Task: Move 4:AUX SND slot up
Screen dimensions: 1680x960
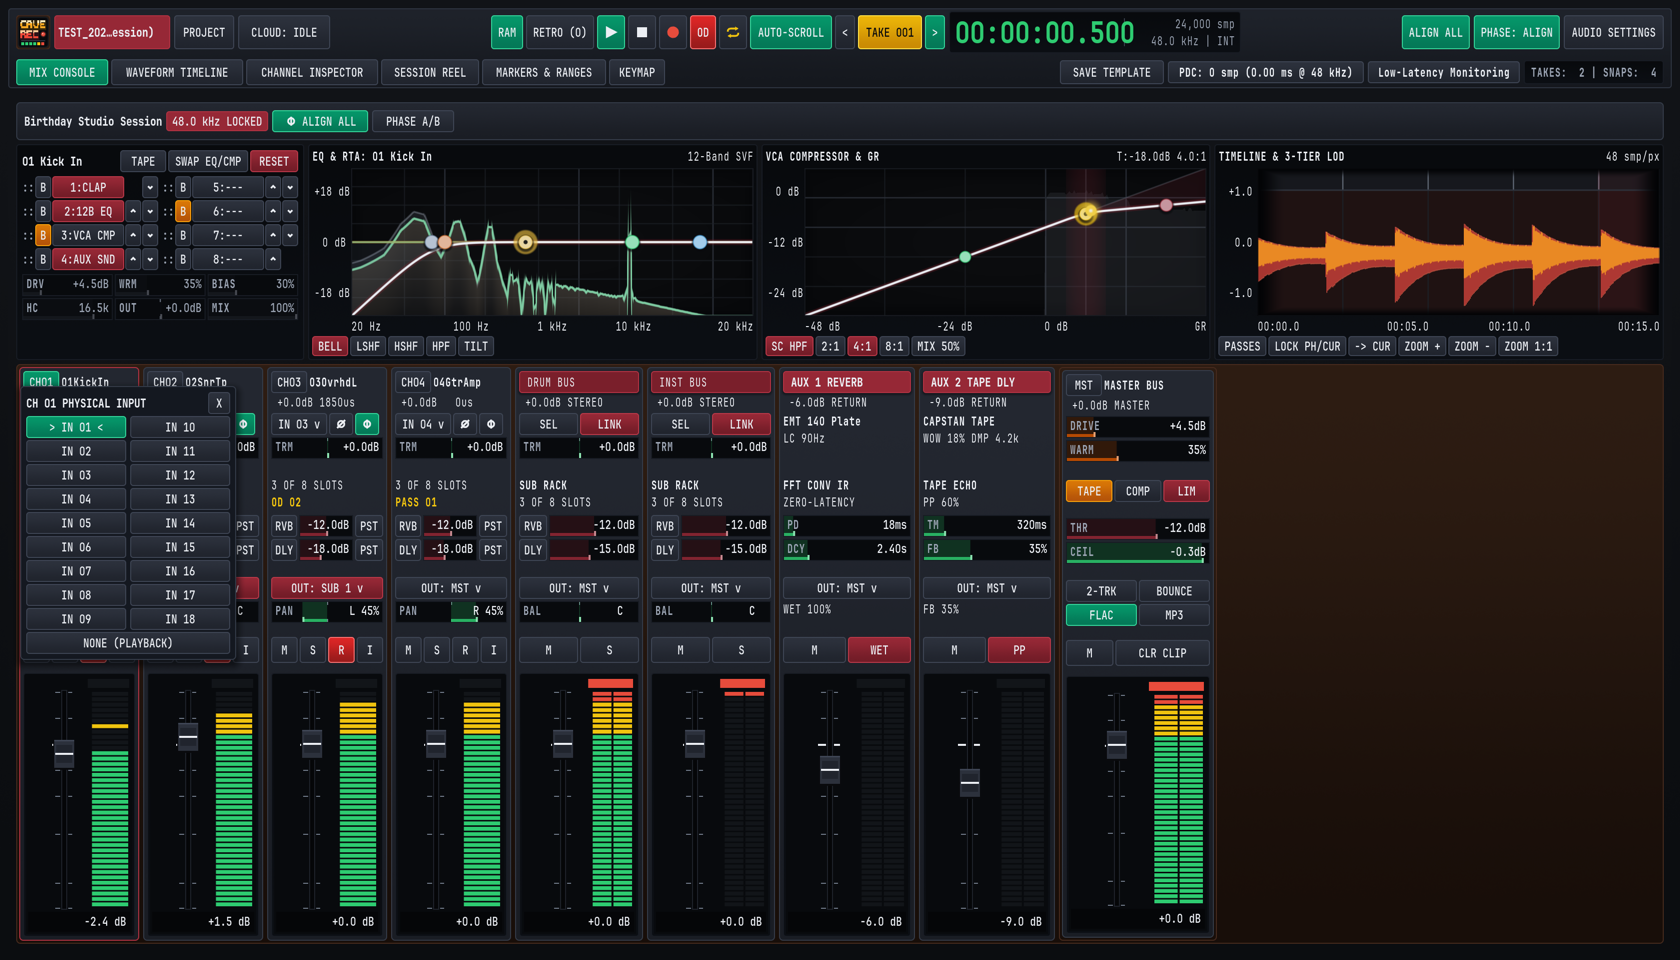Action: pos(133,259)
